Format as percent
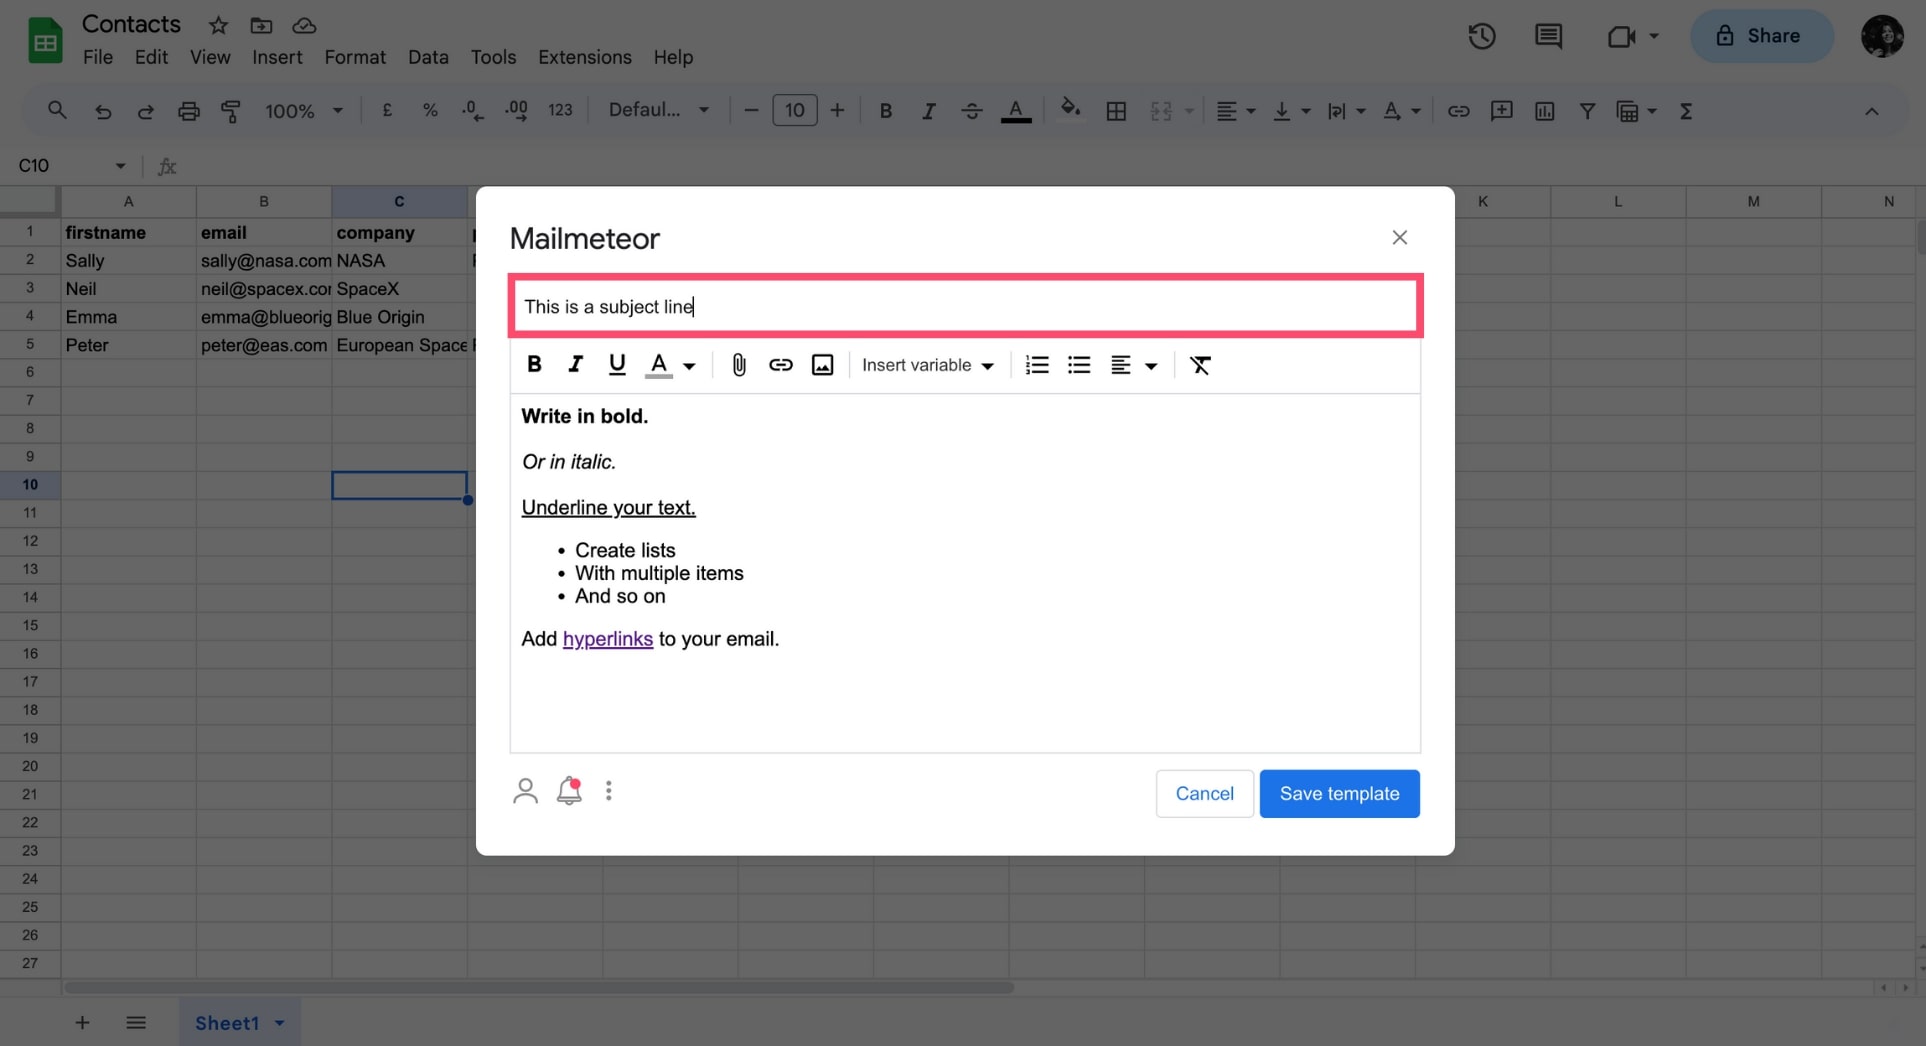 430,110
